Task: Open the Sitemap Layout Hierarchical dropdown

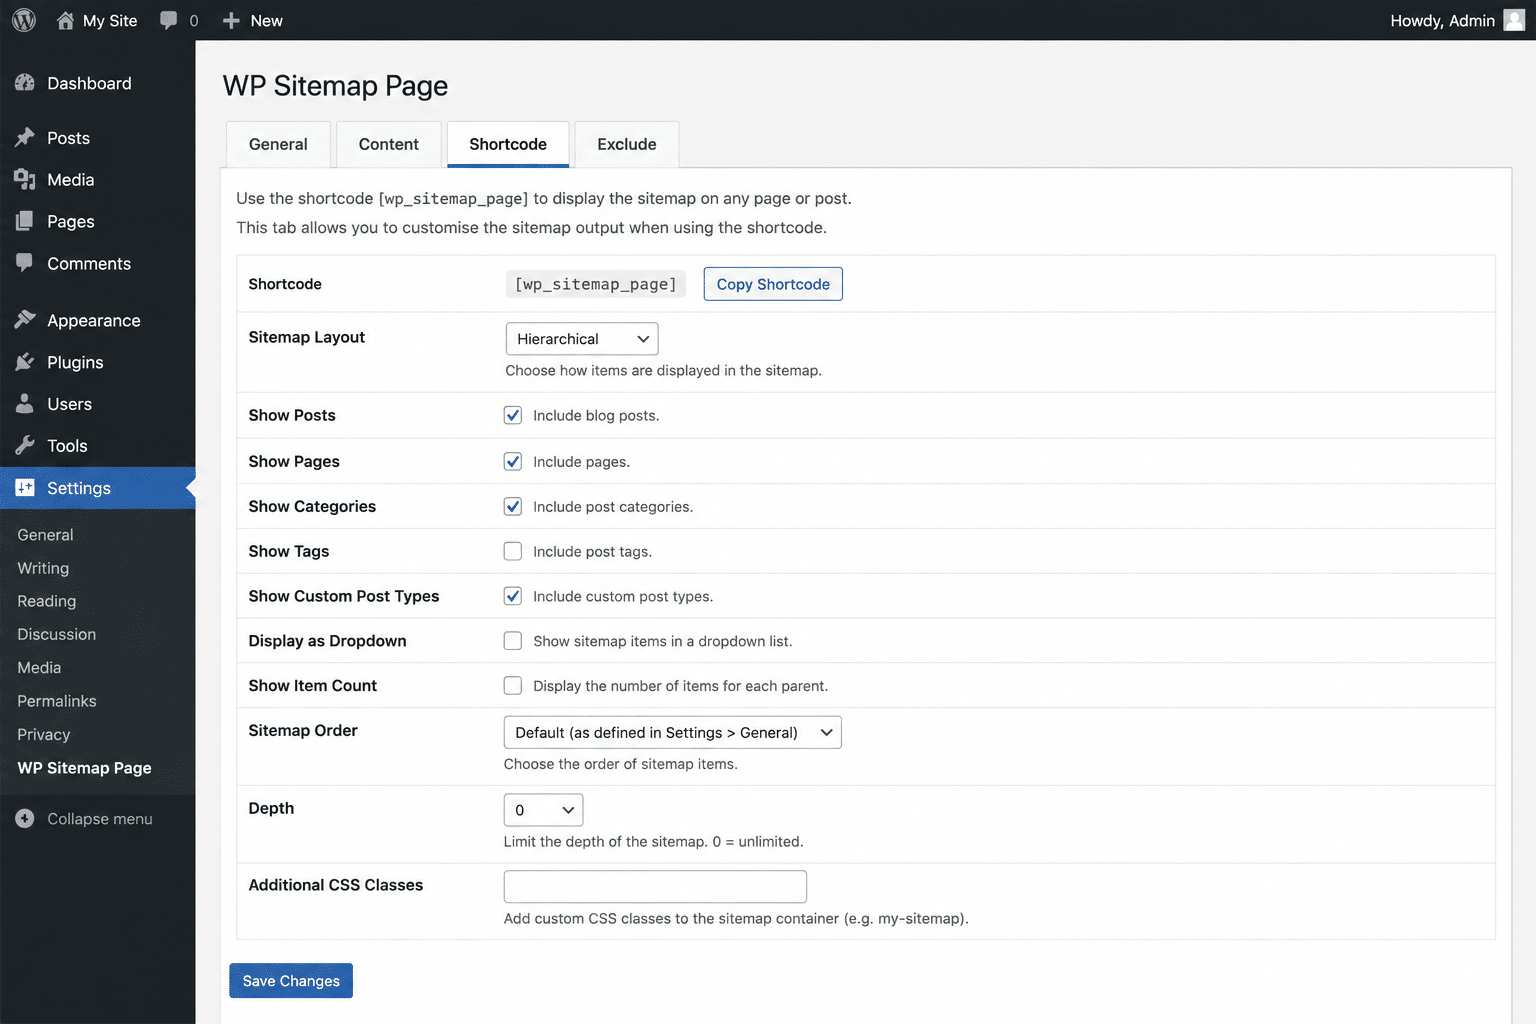Action: pyautogui.click(x=582, y=339)
